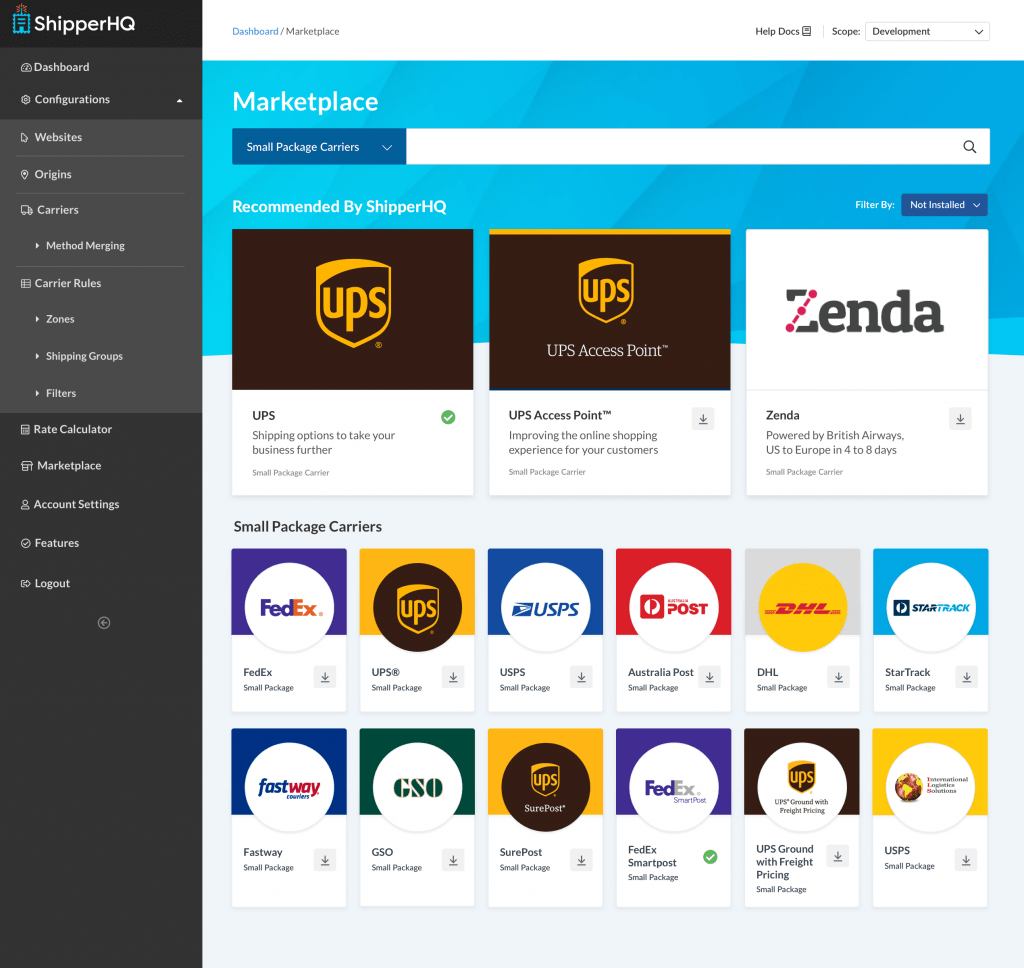Click the FedEx Smartpost installed checkmark
The width and height of the screenshot is (1024, 968).
click(710, 857)
